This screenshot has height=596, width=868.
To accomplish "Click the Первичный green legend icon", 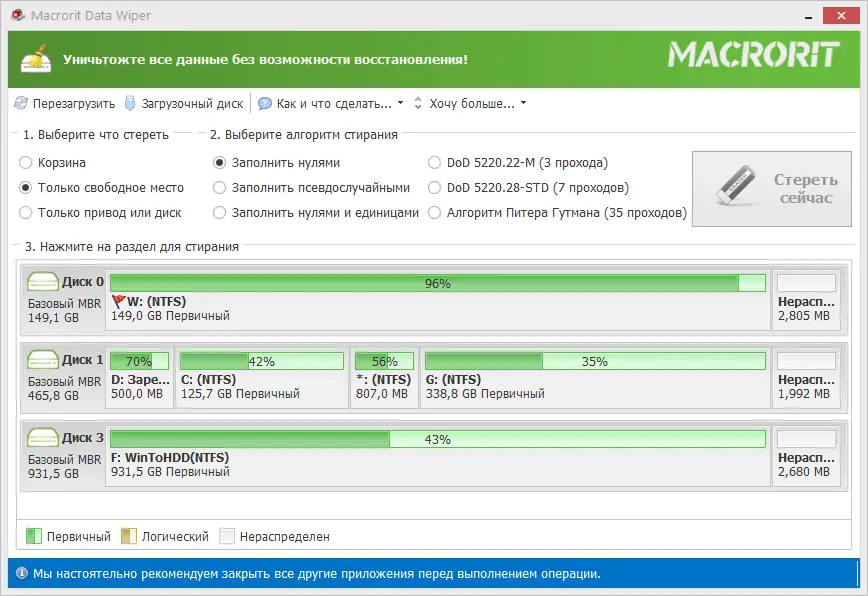I will 34,536.
